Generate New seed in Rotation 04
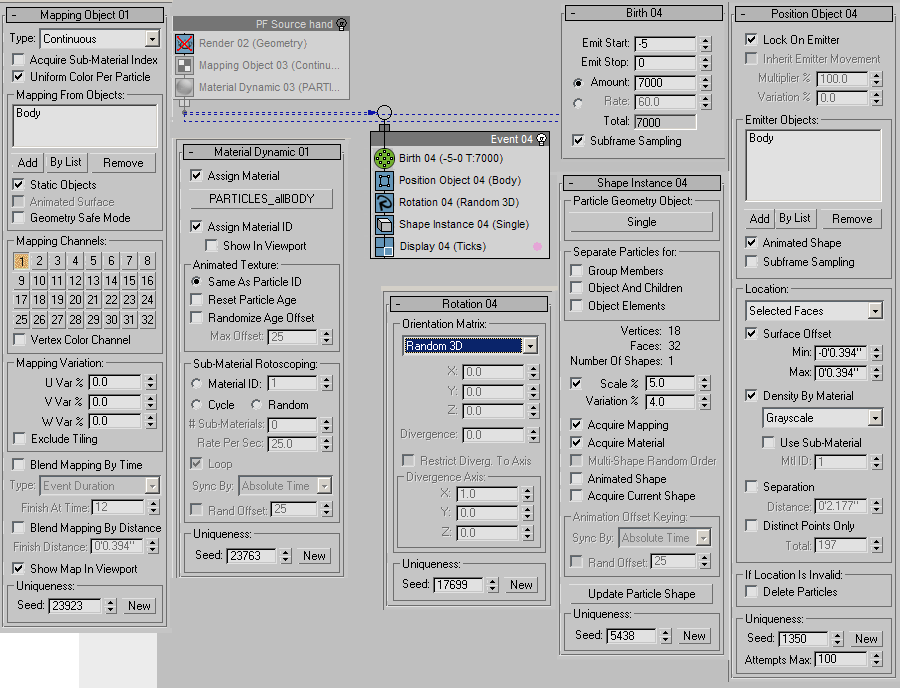The width and height of the screenshot is (900, 688). click(521, 585)
